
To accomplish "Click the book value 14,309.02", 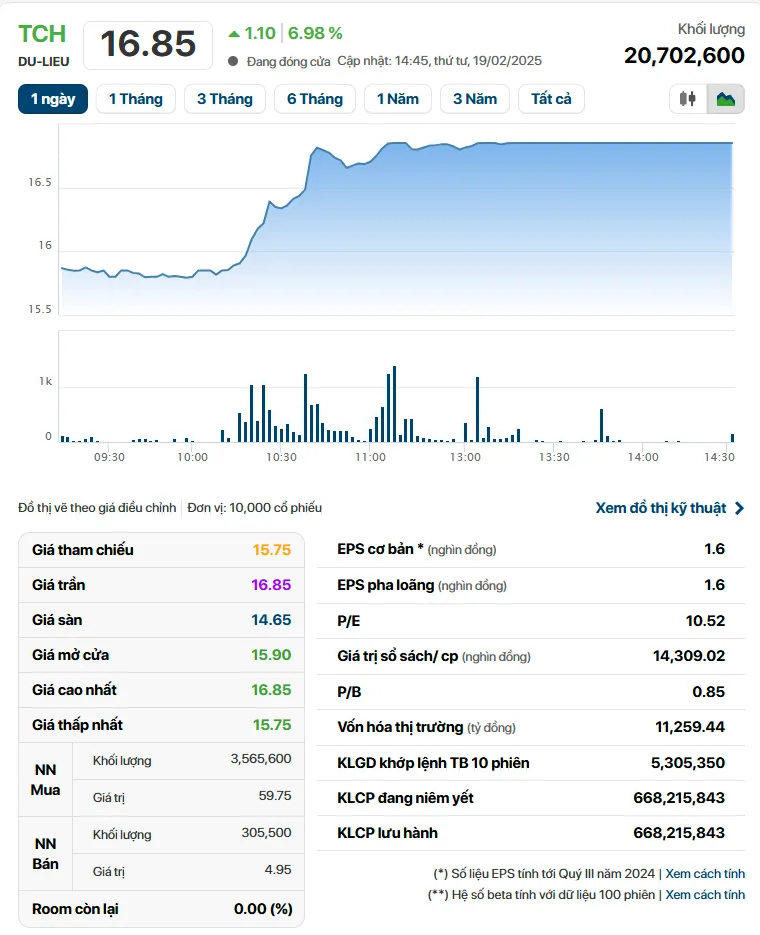I will (689, 656).
